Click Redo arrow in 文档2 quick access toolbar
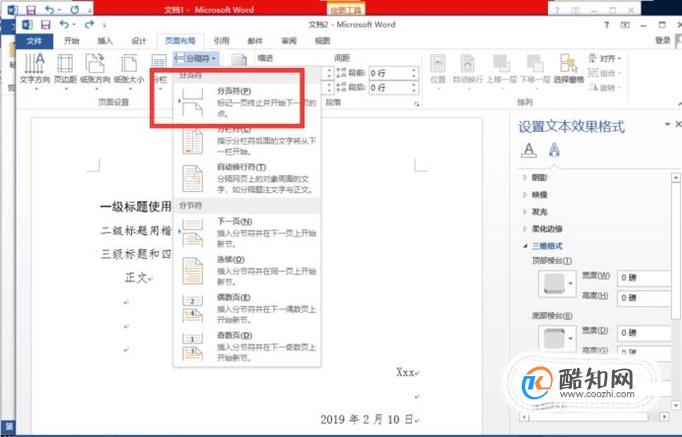This screenshot has height=437, width=682. 89,24
